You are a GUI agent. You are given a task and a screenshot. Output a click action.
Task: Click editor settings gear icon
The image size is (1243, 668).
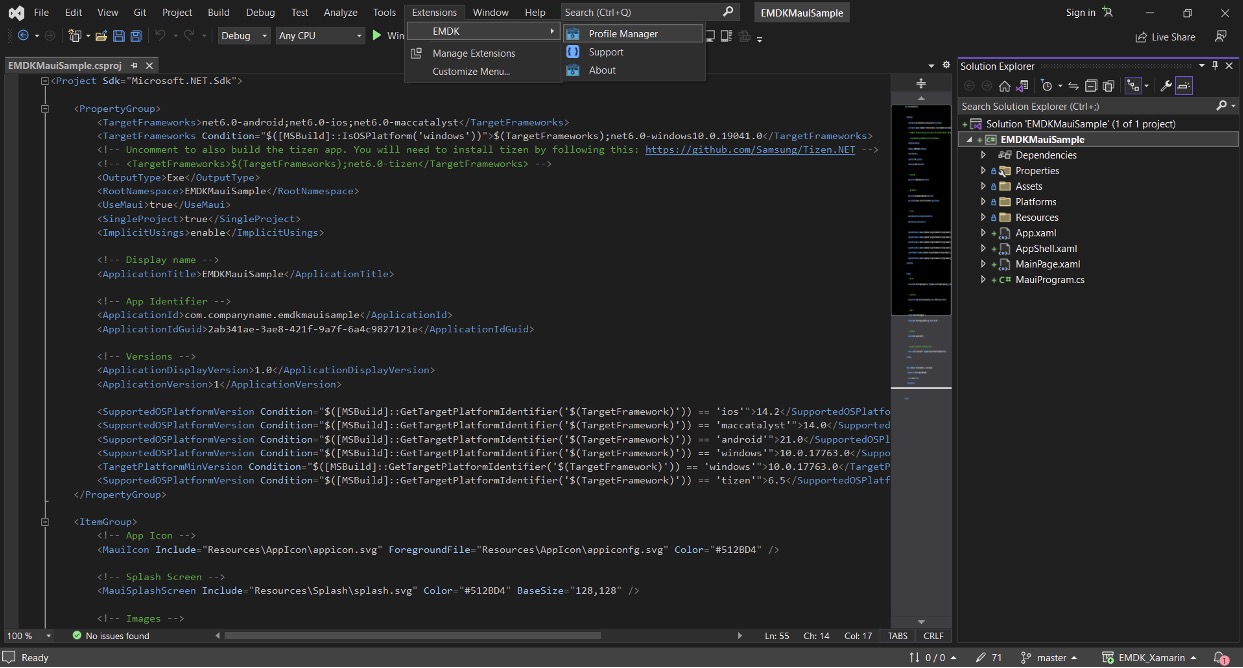(x=946, y=65)
